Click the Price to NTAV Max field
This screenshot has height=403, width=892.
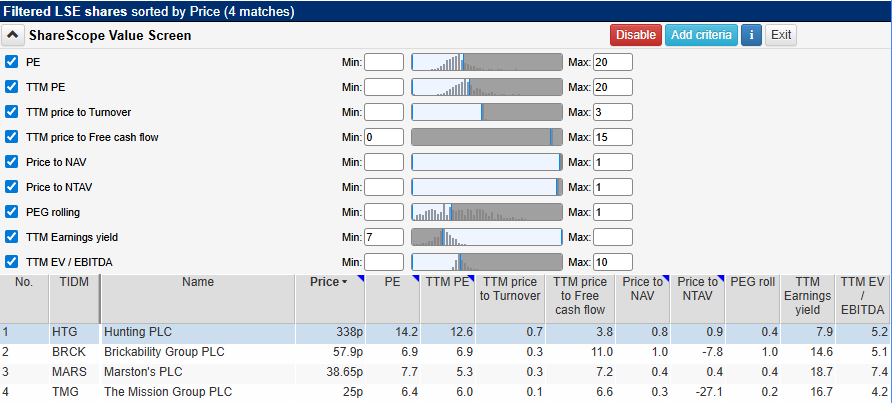(x=613, y=187)
